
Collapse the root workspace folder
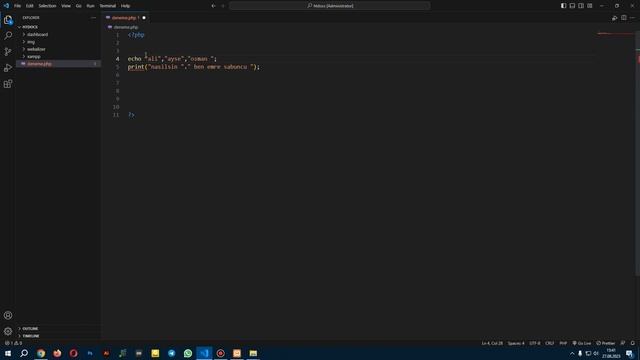pos(30,27)
